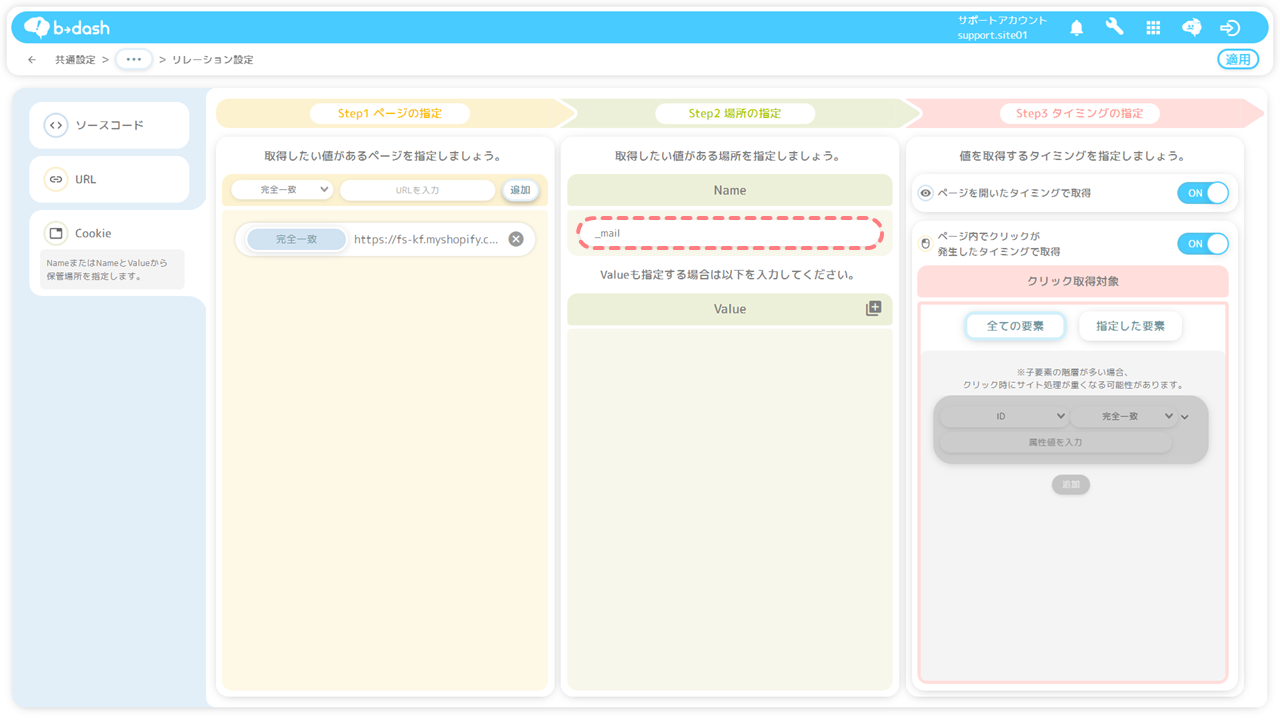Click the eye icon for page open
The image size is (1280, 720).
coord(926,193)
